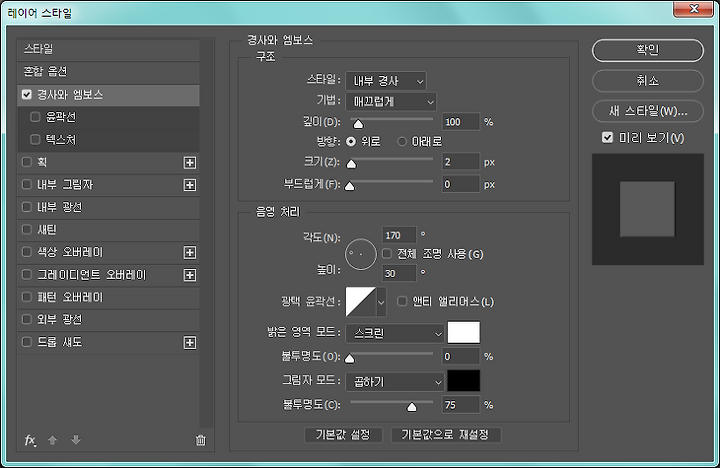Uncheck the 경사와 엠보스 checkbox
Image resolution: width=720 pixels, height=468 pixels.
click(27, 95)
